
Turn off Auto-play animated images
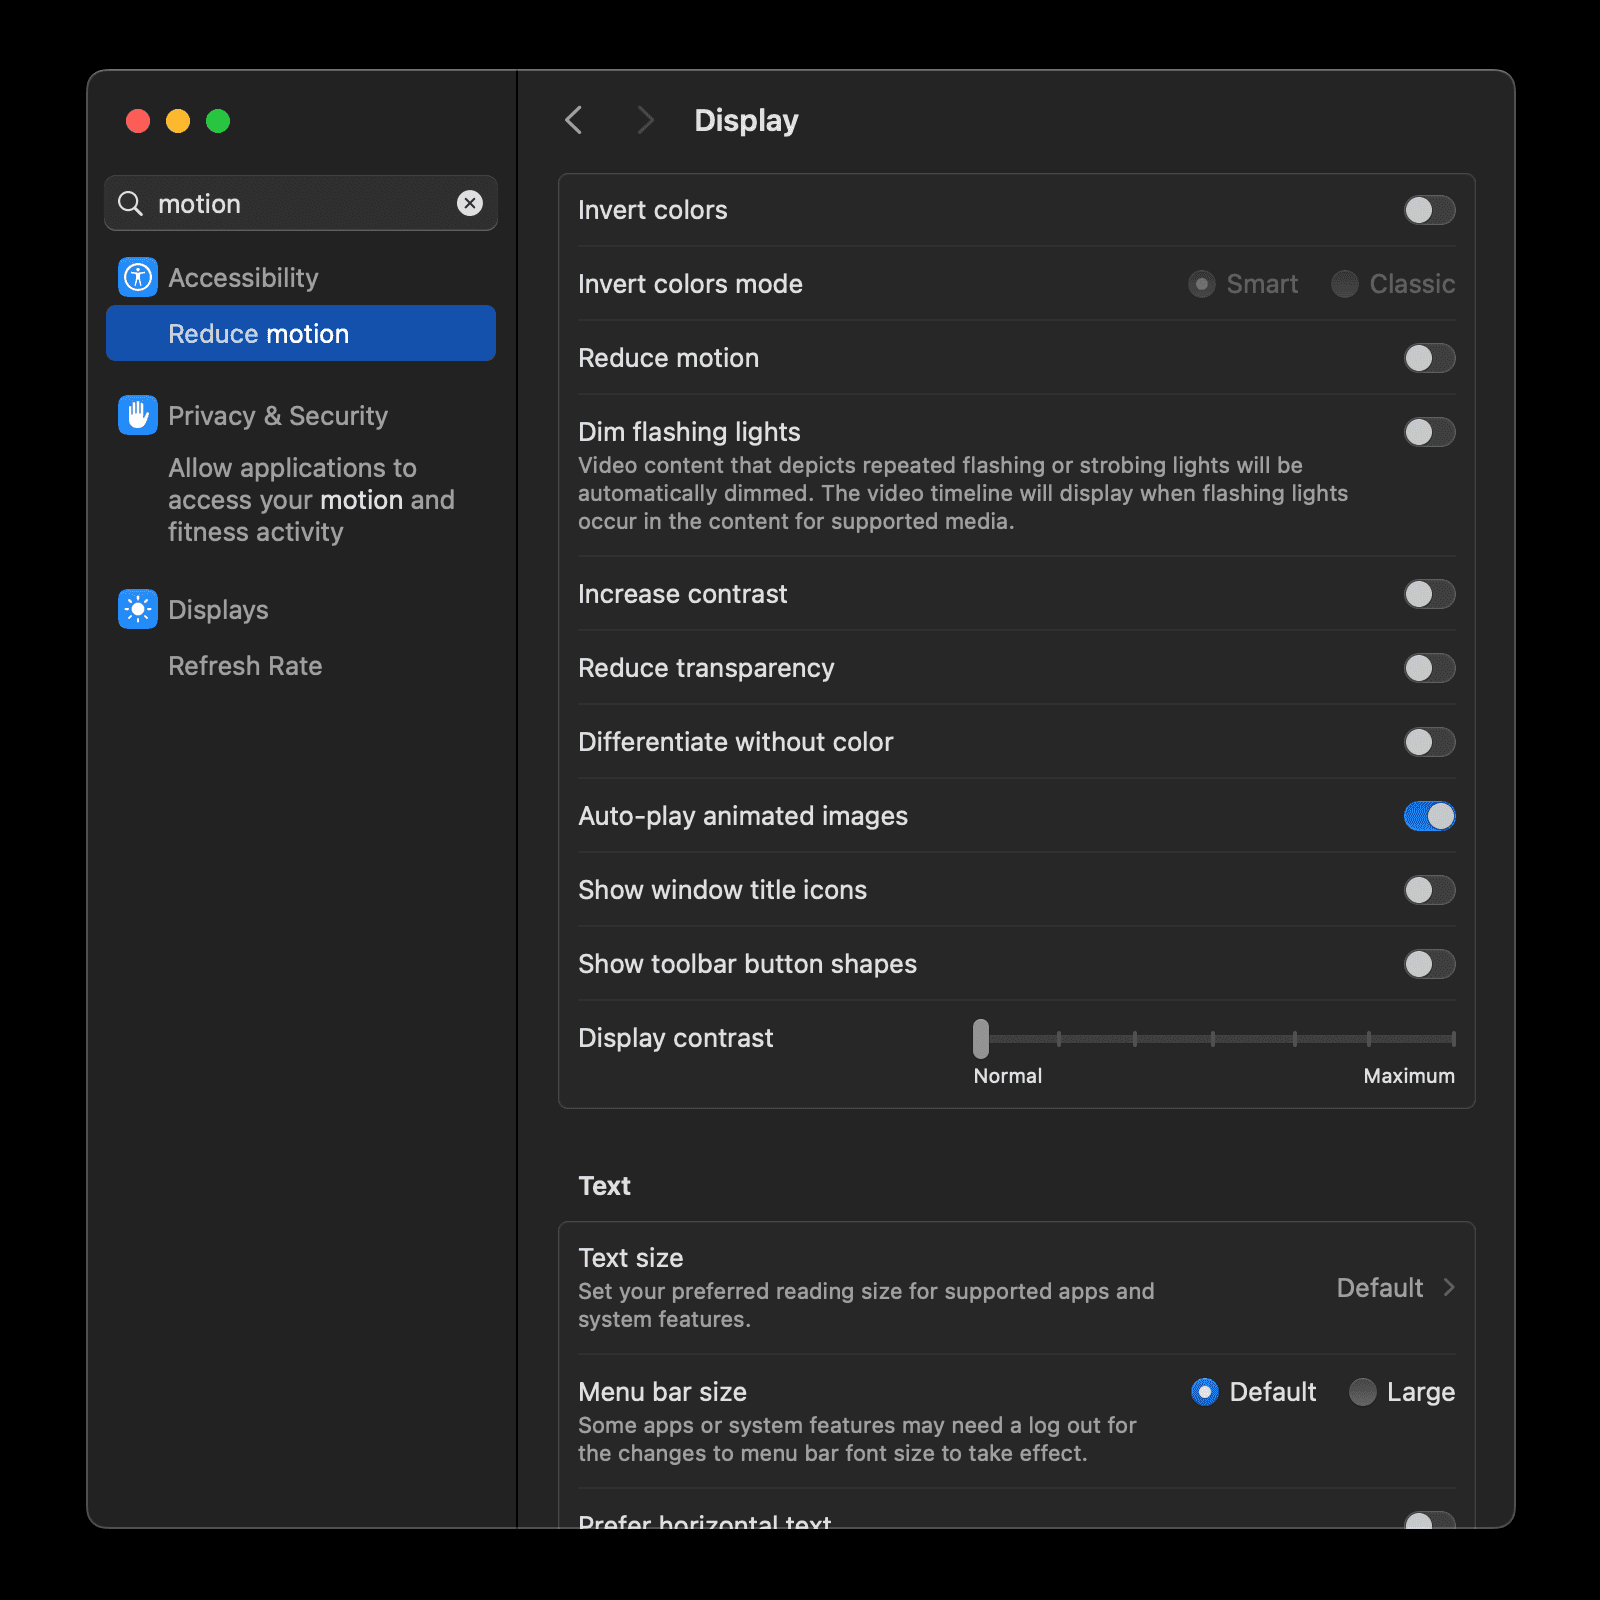pyautogui.click(x=1428, y=816)
